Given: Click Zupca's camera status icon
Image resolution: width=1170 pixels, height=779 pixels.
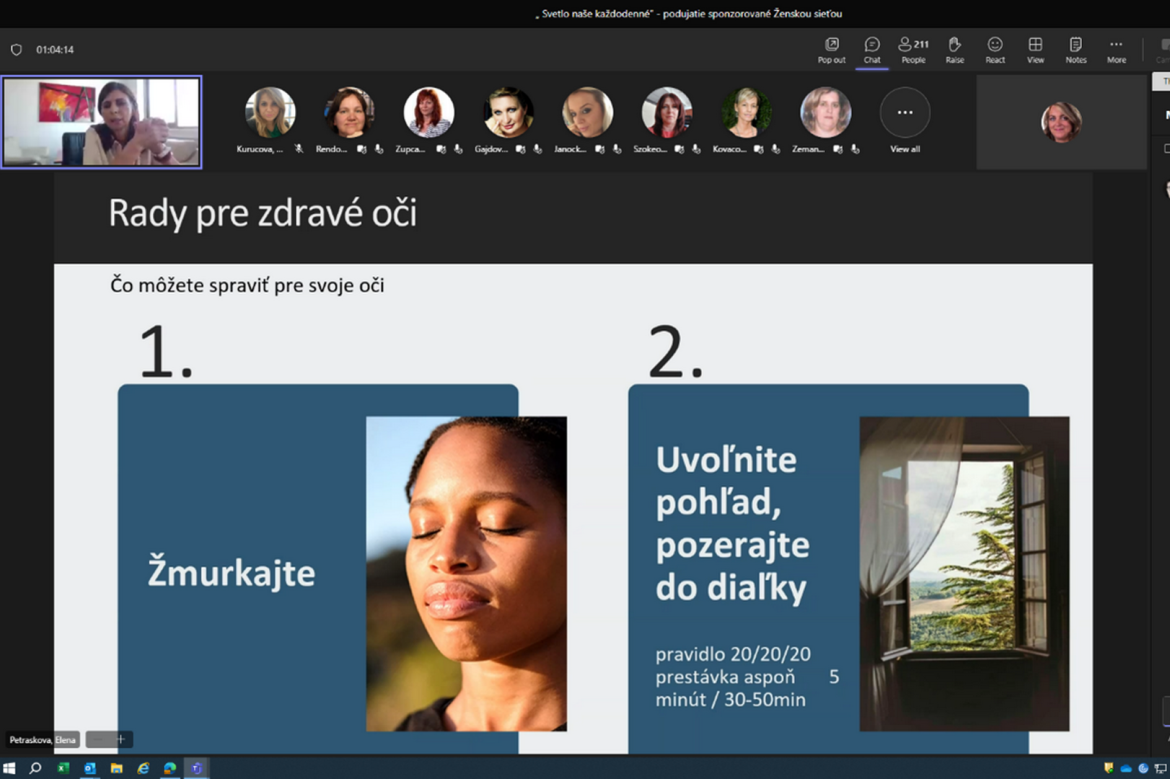Looking at the screenshot, I should coord(441,149).
